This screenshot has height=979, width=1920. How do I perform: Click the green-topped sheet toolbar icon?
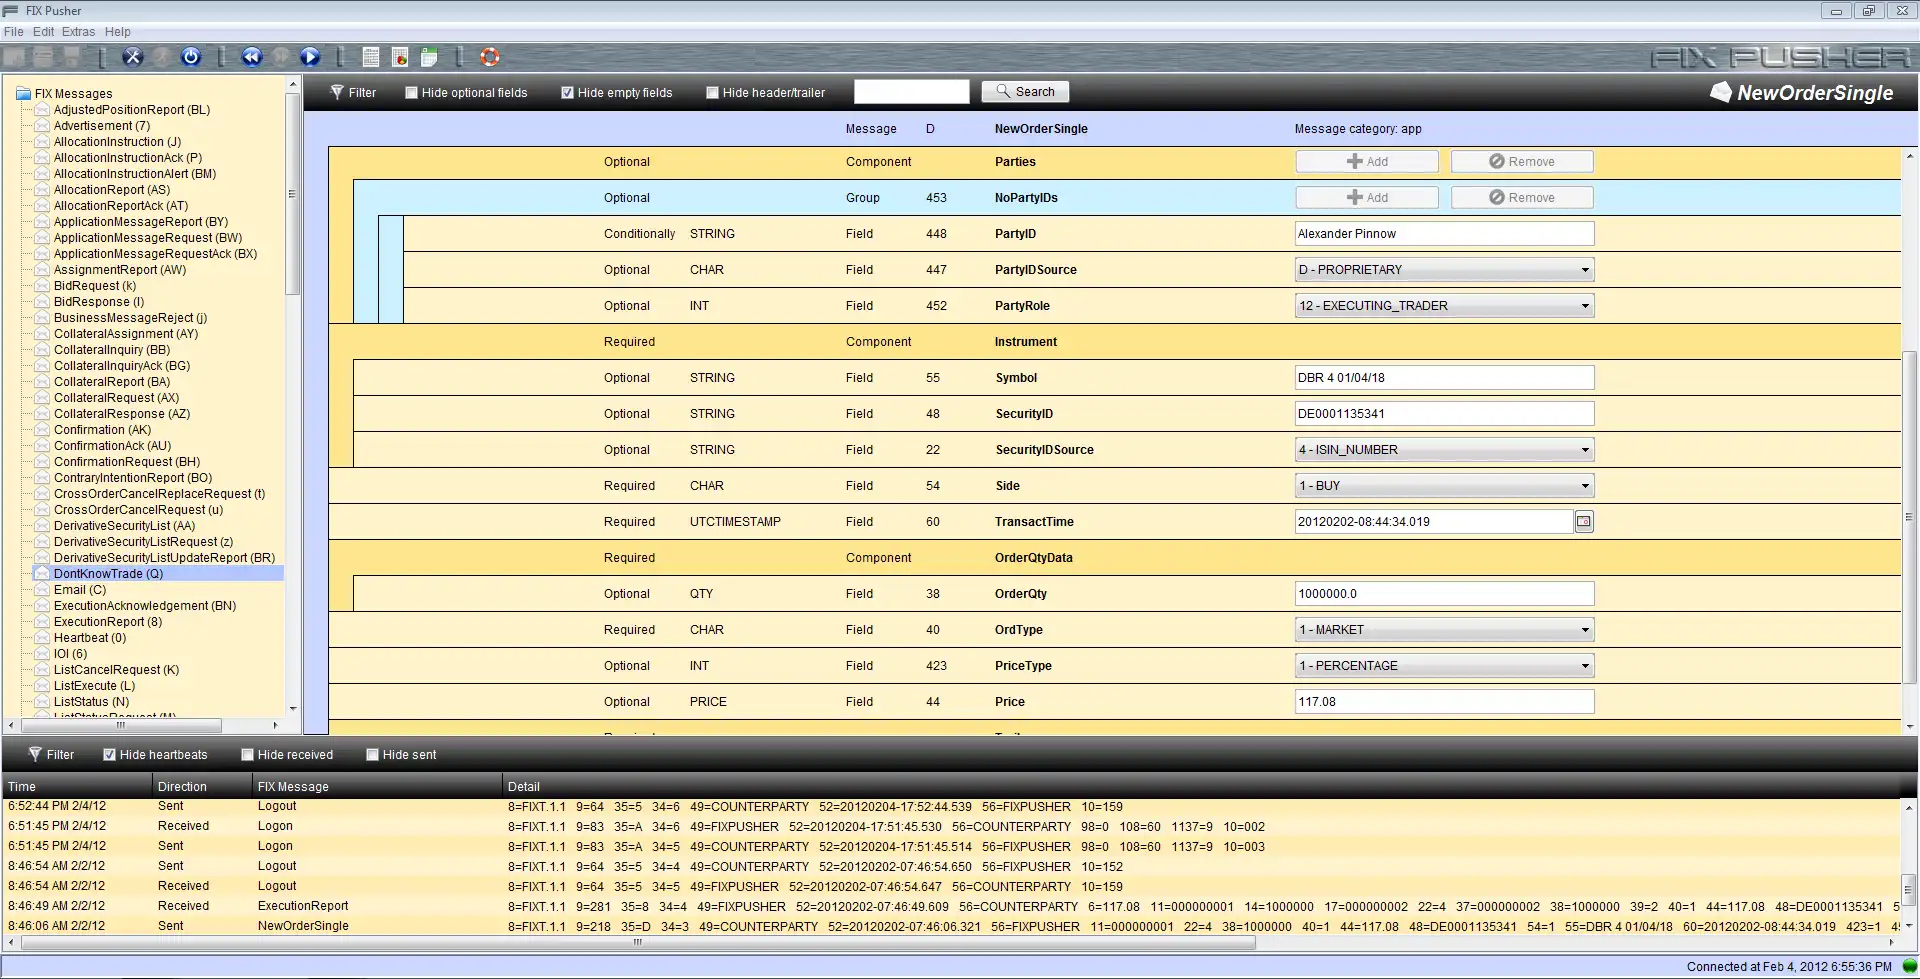[x=430, y=57]
